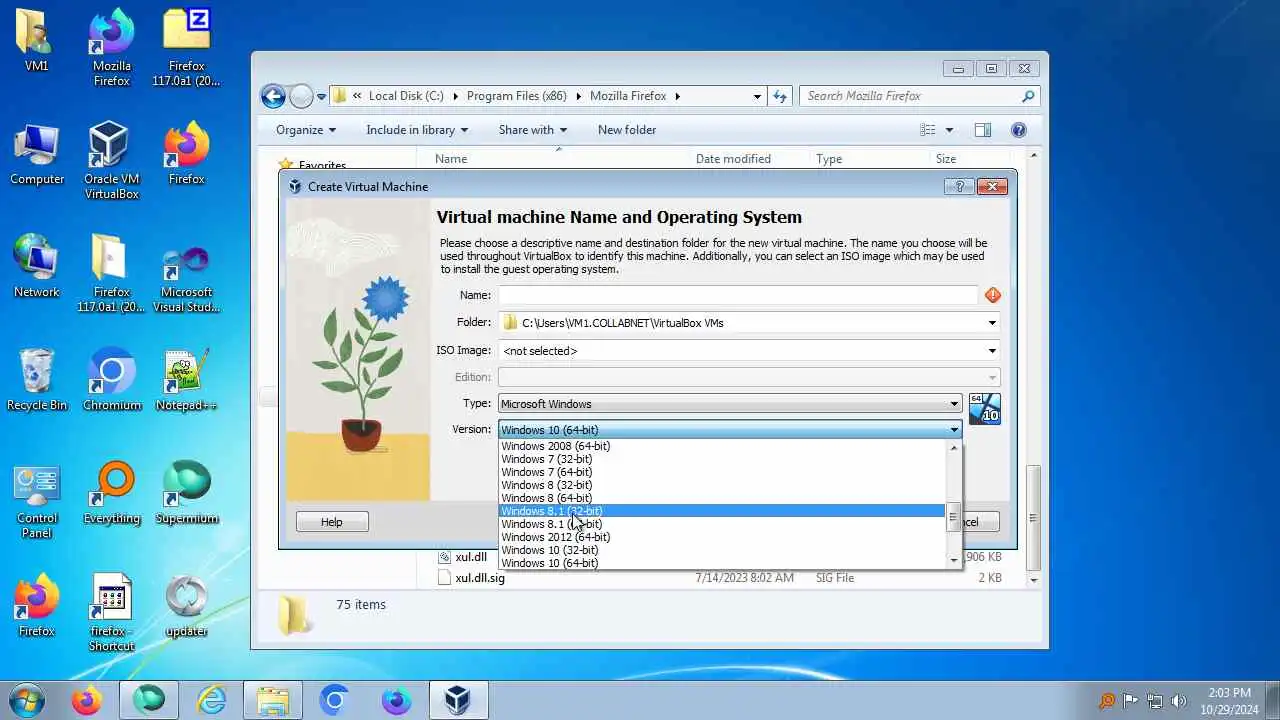Click the VirtualBox taskbar button

pos(459,700)
